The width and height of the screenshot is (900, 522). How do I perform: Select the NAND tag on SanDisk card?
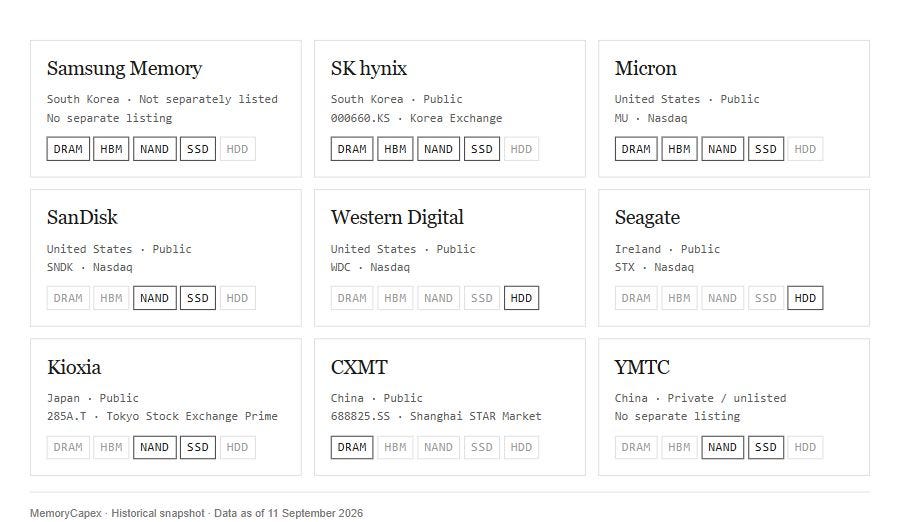(x=154, y=298)
